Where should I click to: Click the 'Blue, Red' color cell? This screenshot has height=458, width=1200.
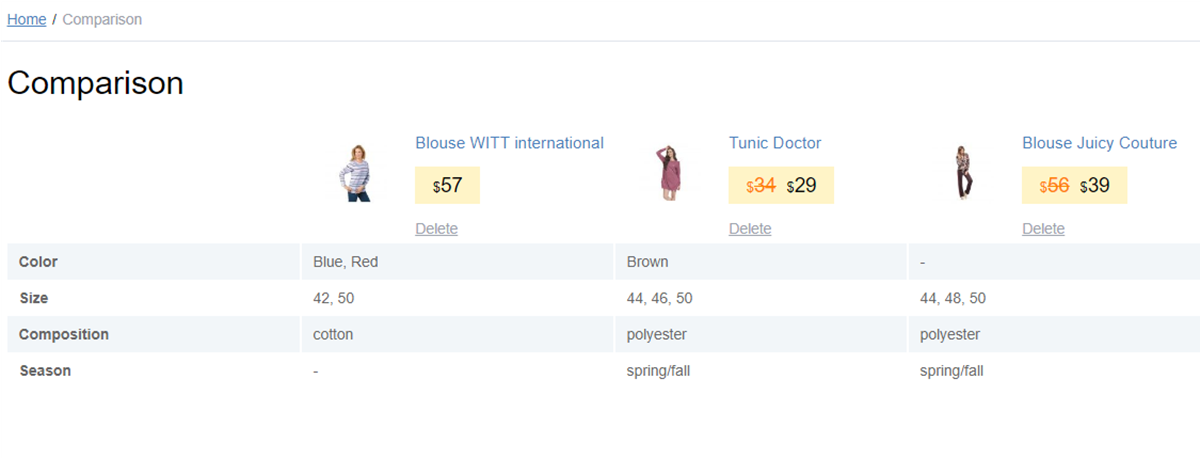coord(457,262)
